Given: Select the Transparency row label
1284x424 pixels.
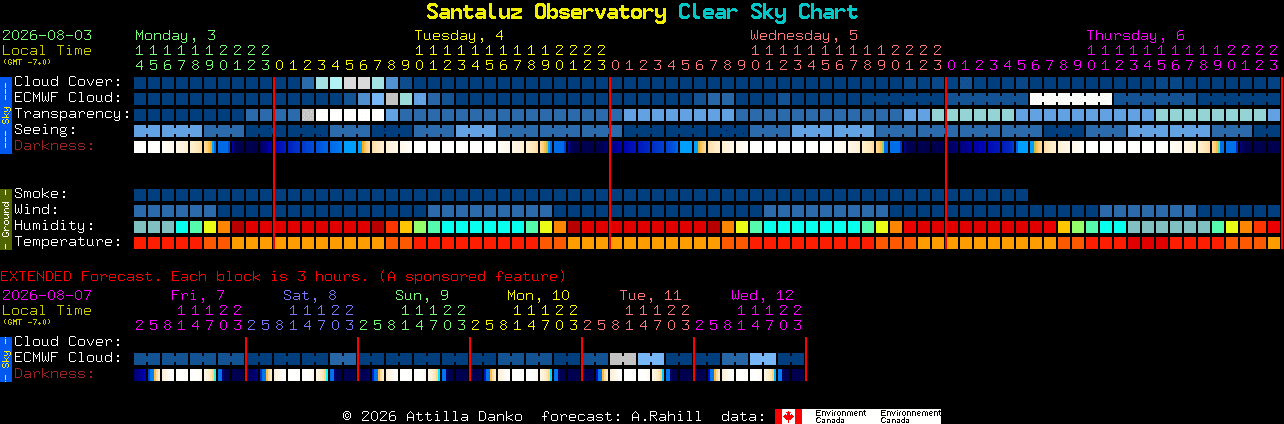Looking at the screenshot, I should click(72, 114).
